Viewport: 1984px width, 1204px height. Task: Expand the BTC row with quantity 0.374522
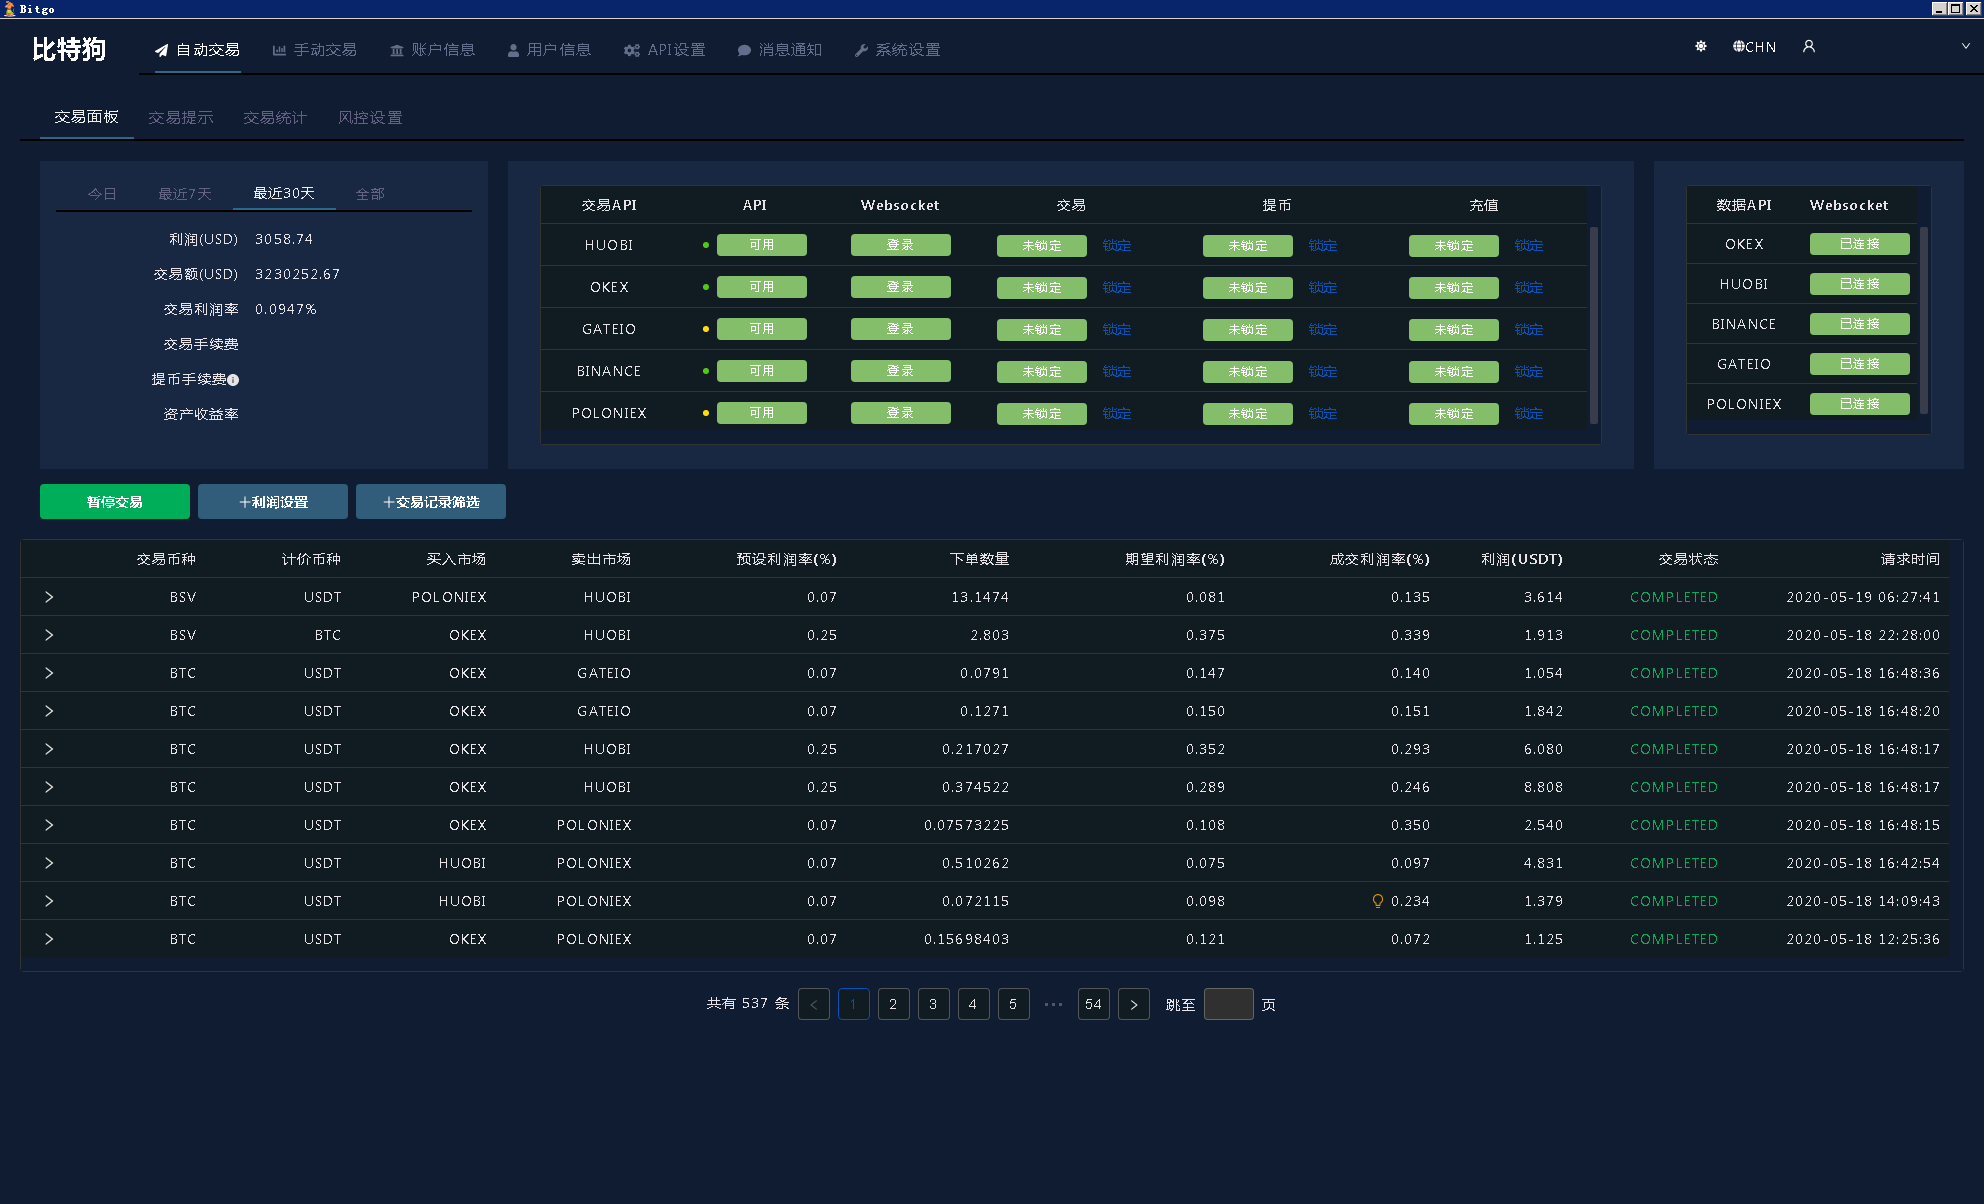click(x=49, y=787)
